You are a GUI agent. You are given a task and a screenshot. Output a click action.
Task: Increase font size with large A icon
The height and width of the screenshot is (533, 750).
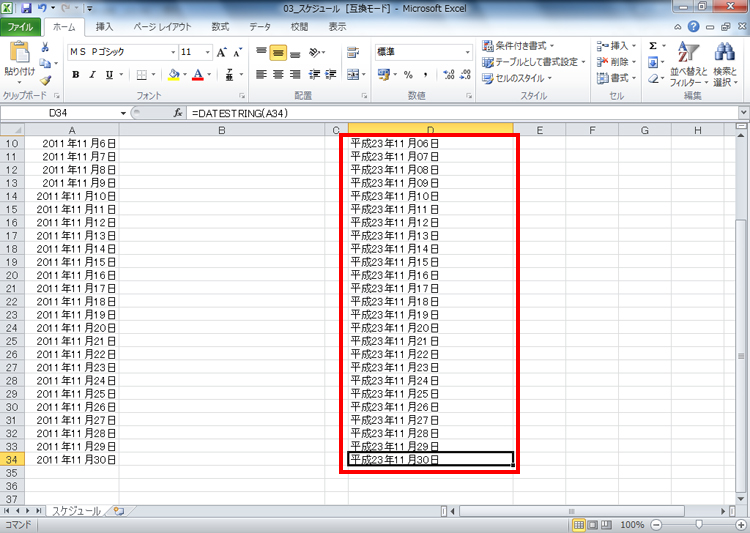click(x=221, y=52)
